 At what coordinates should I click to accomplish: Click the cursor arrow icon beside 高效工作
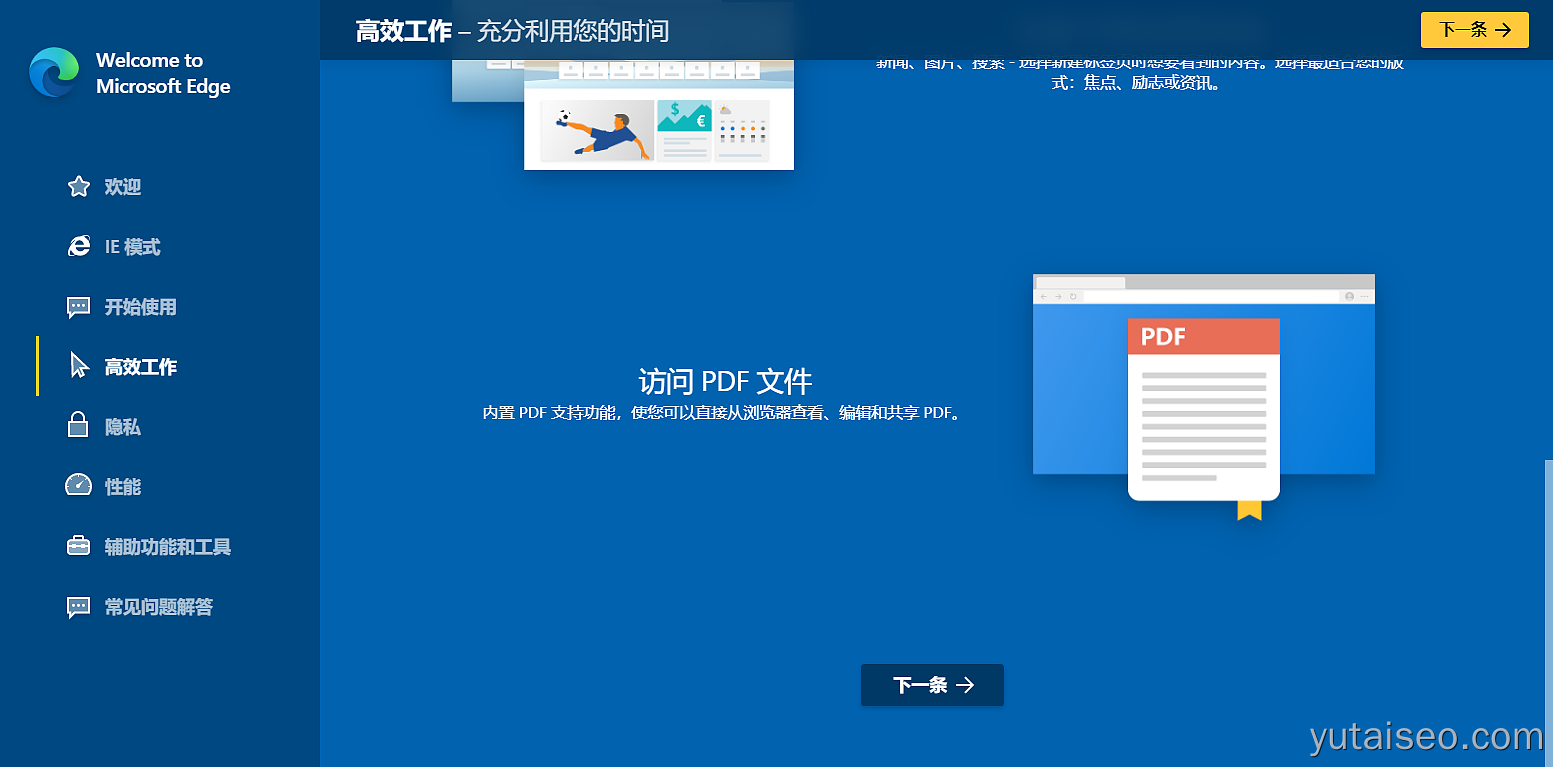click(x=79, y=366)
